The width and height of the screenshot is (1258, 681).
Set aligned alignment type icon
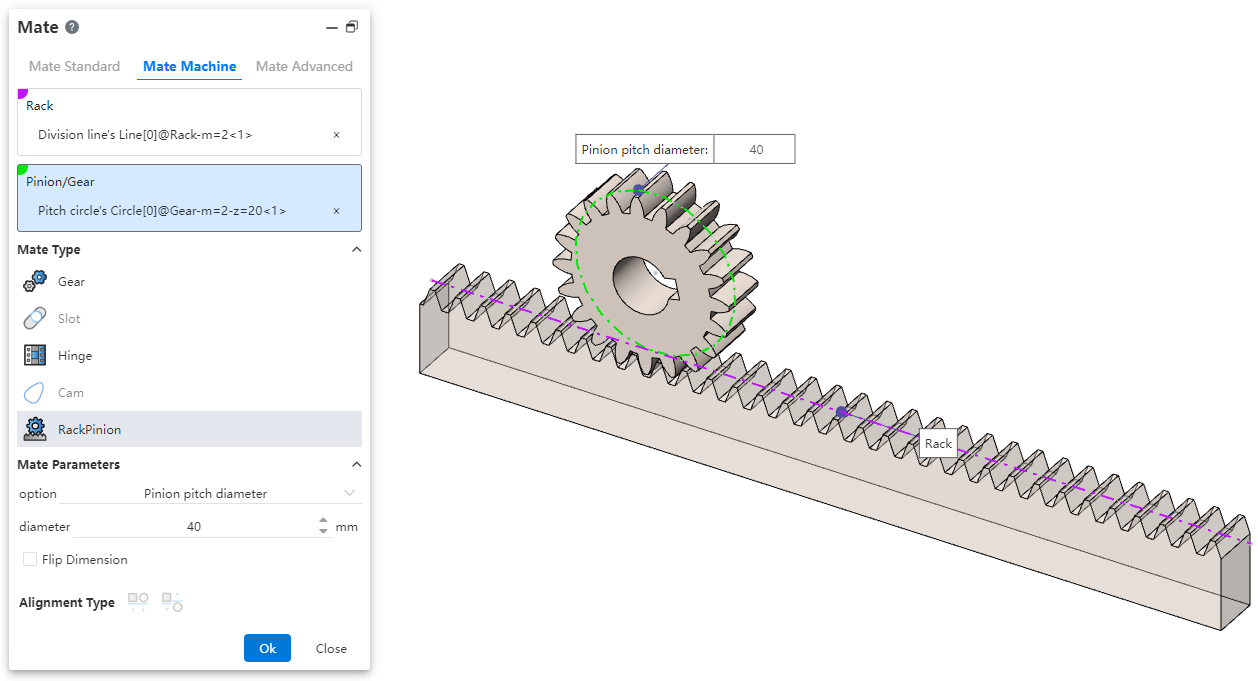(x=138, y=602)
